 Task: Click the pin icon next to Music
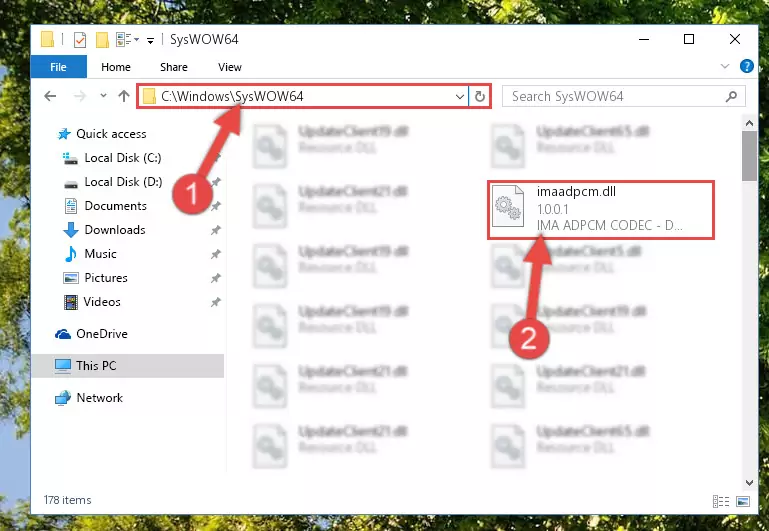tap(215, 254)
